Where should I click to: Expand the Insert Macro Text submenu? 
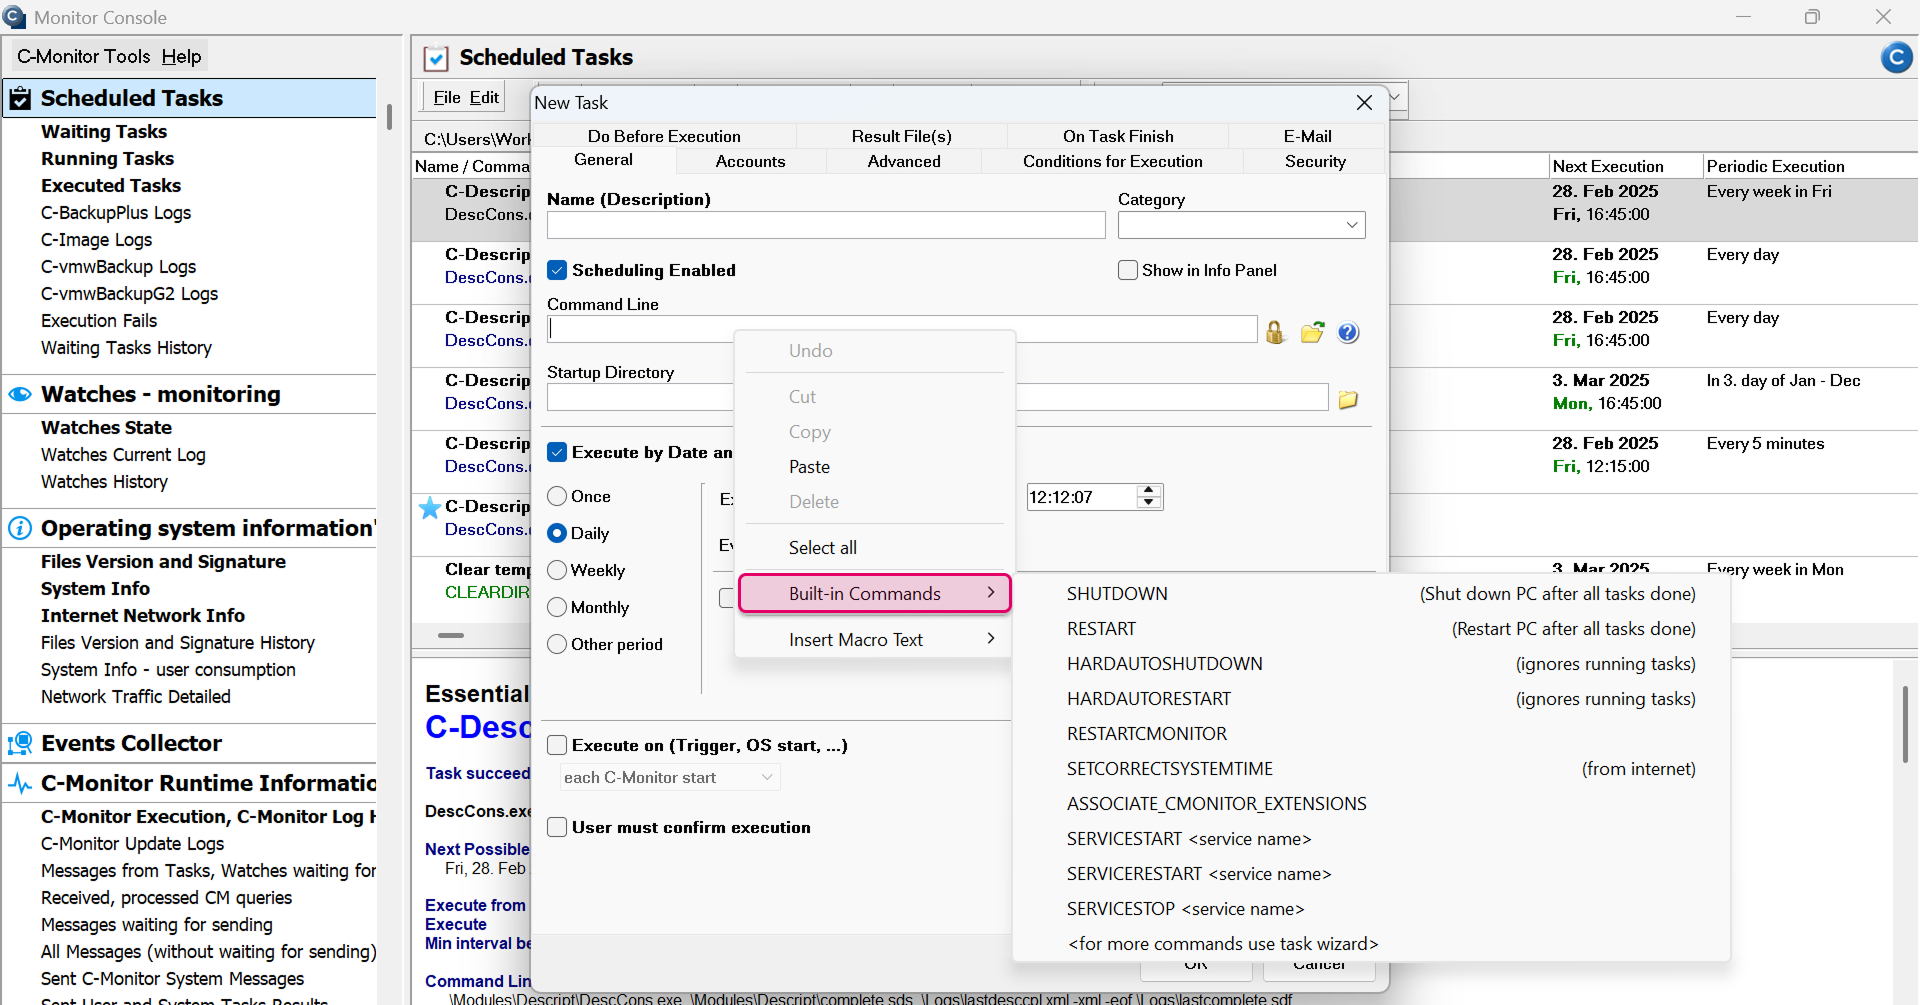[x=875, y=639]
